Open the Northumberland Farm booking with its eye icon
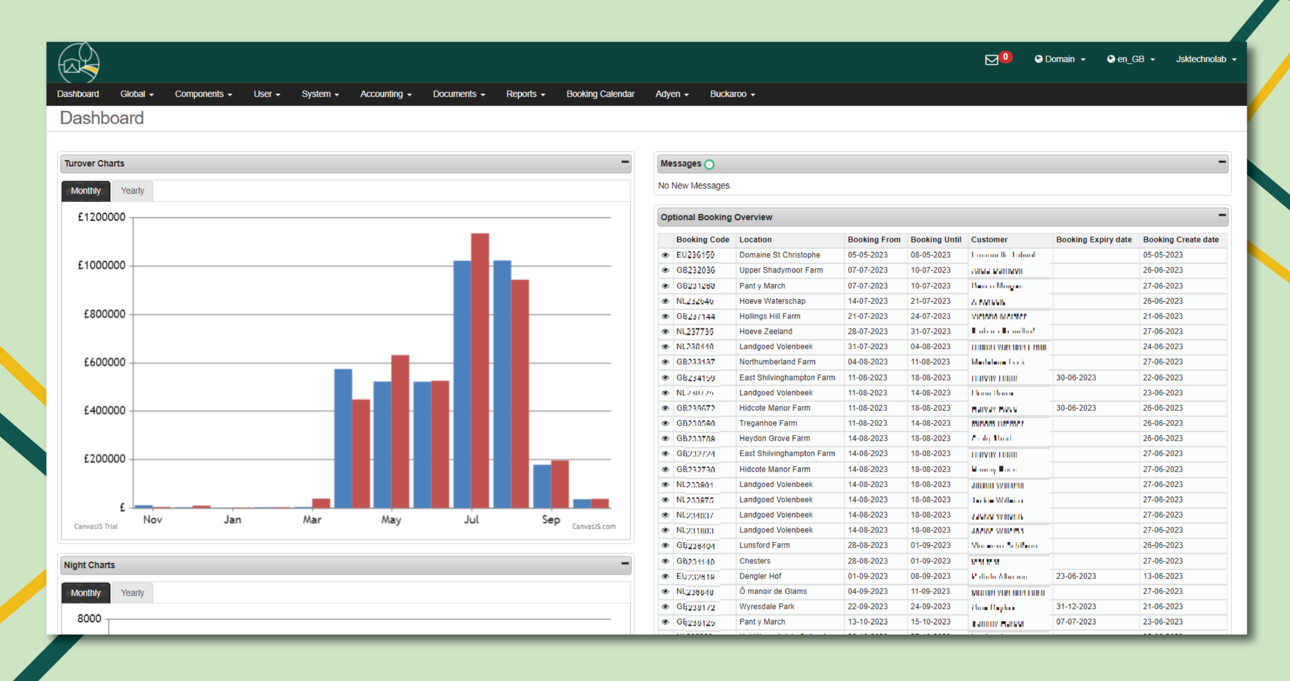 click(665, 363)
